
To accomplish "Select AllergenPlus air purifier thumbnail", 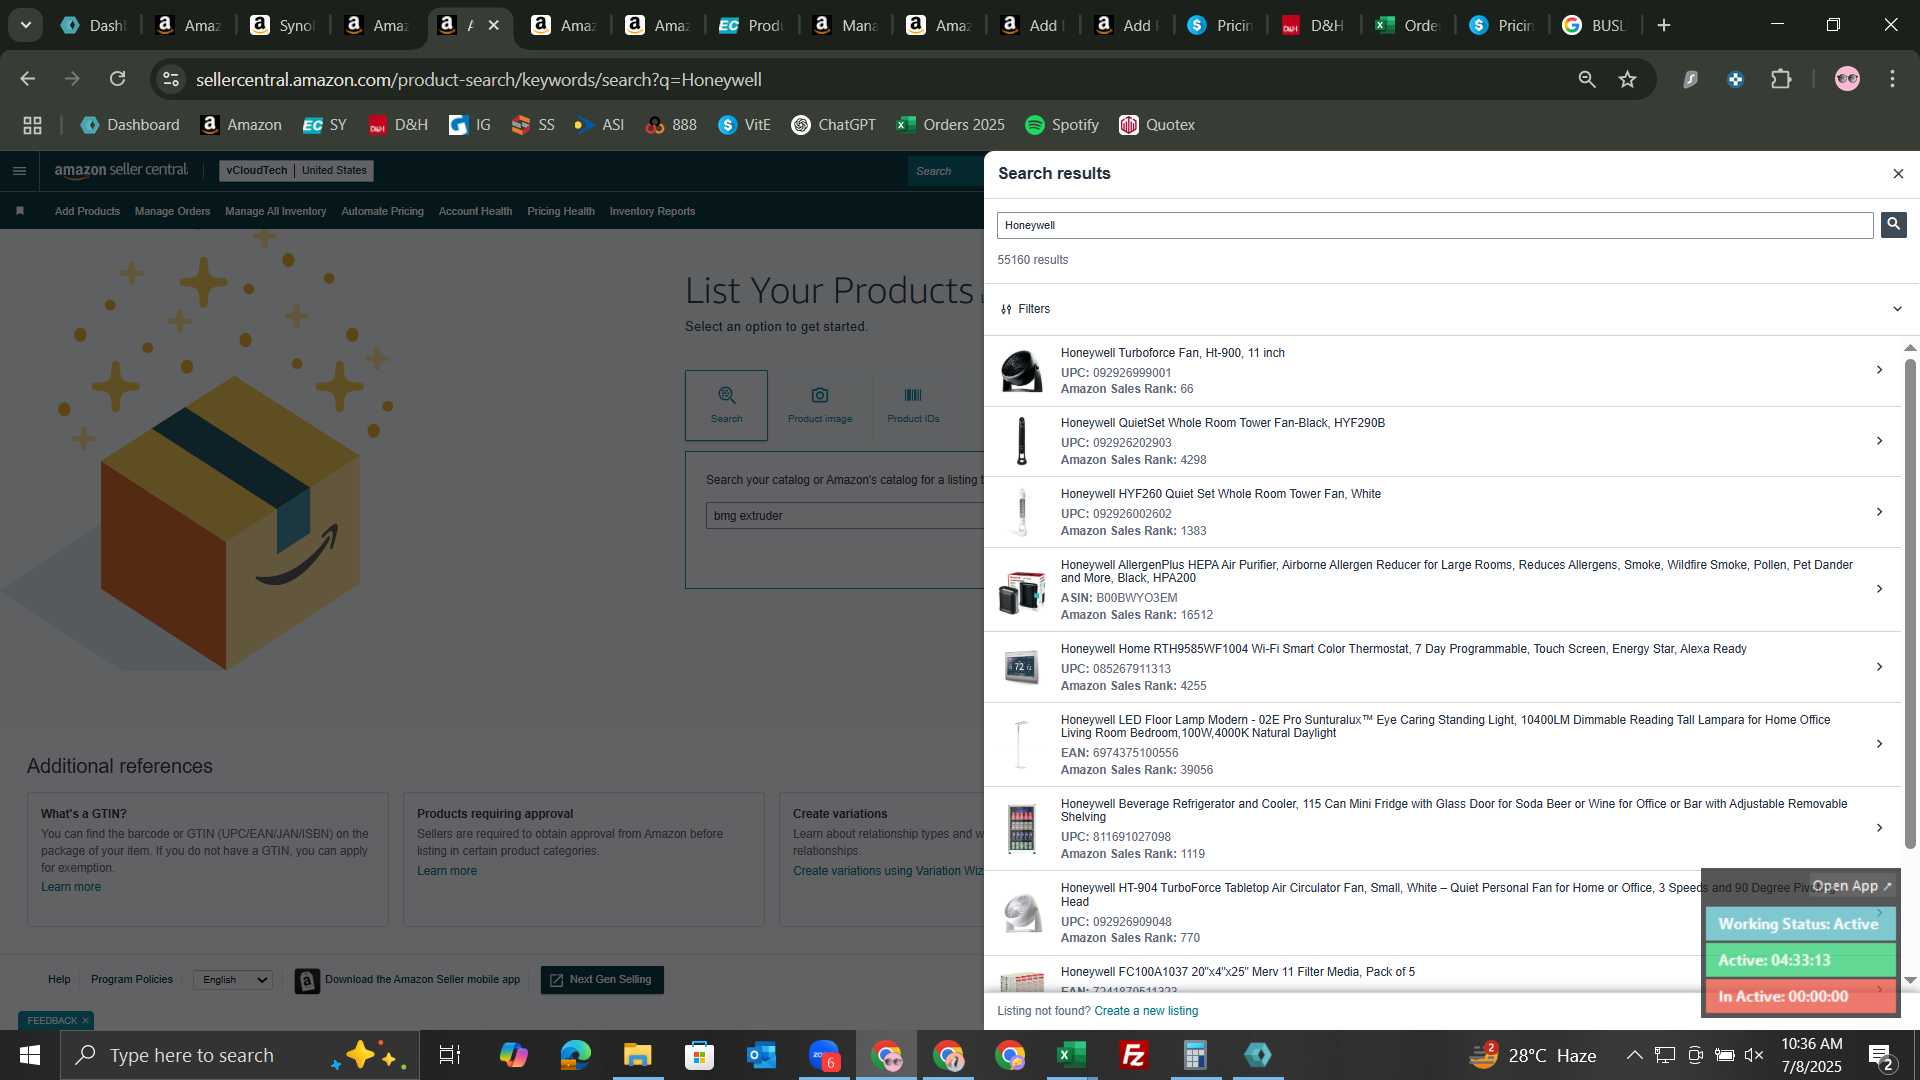I will tap(1021, 590).
